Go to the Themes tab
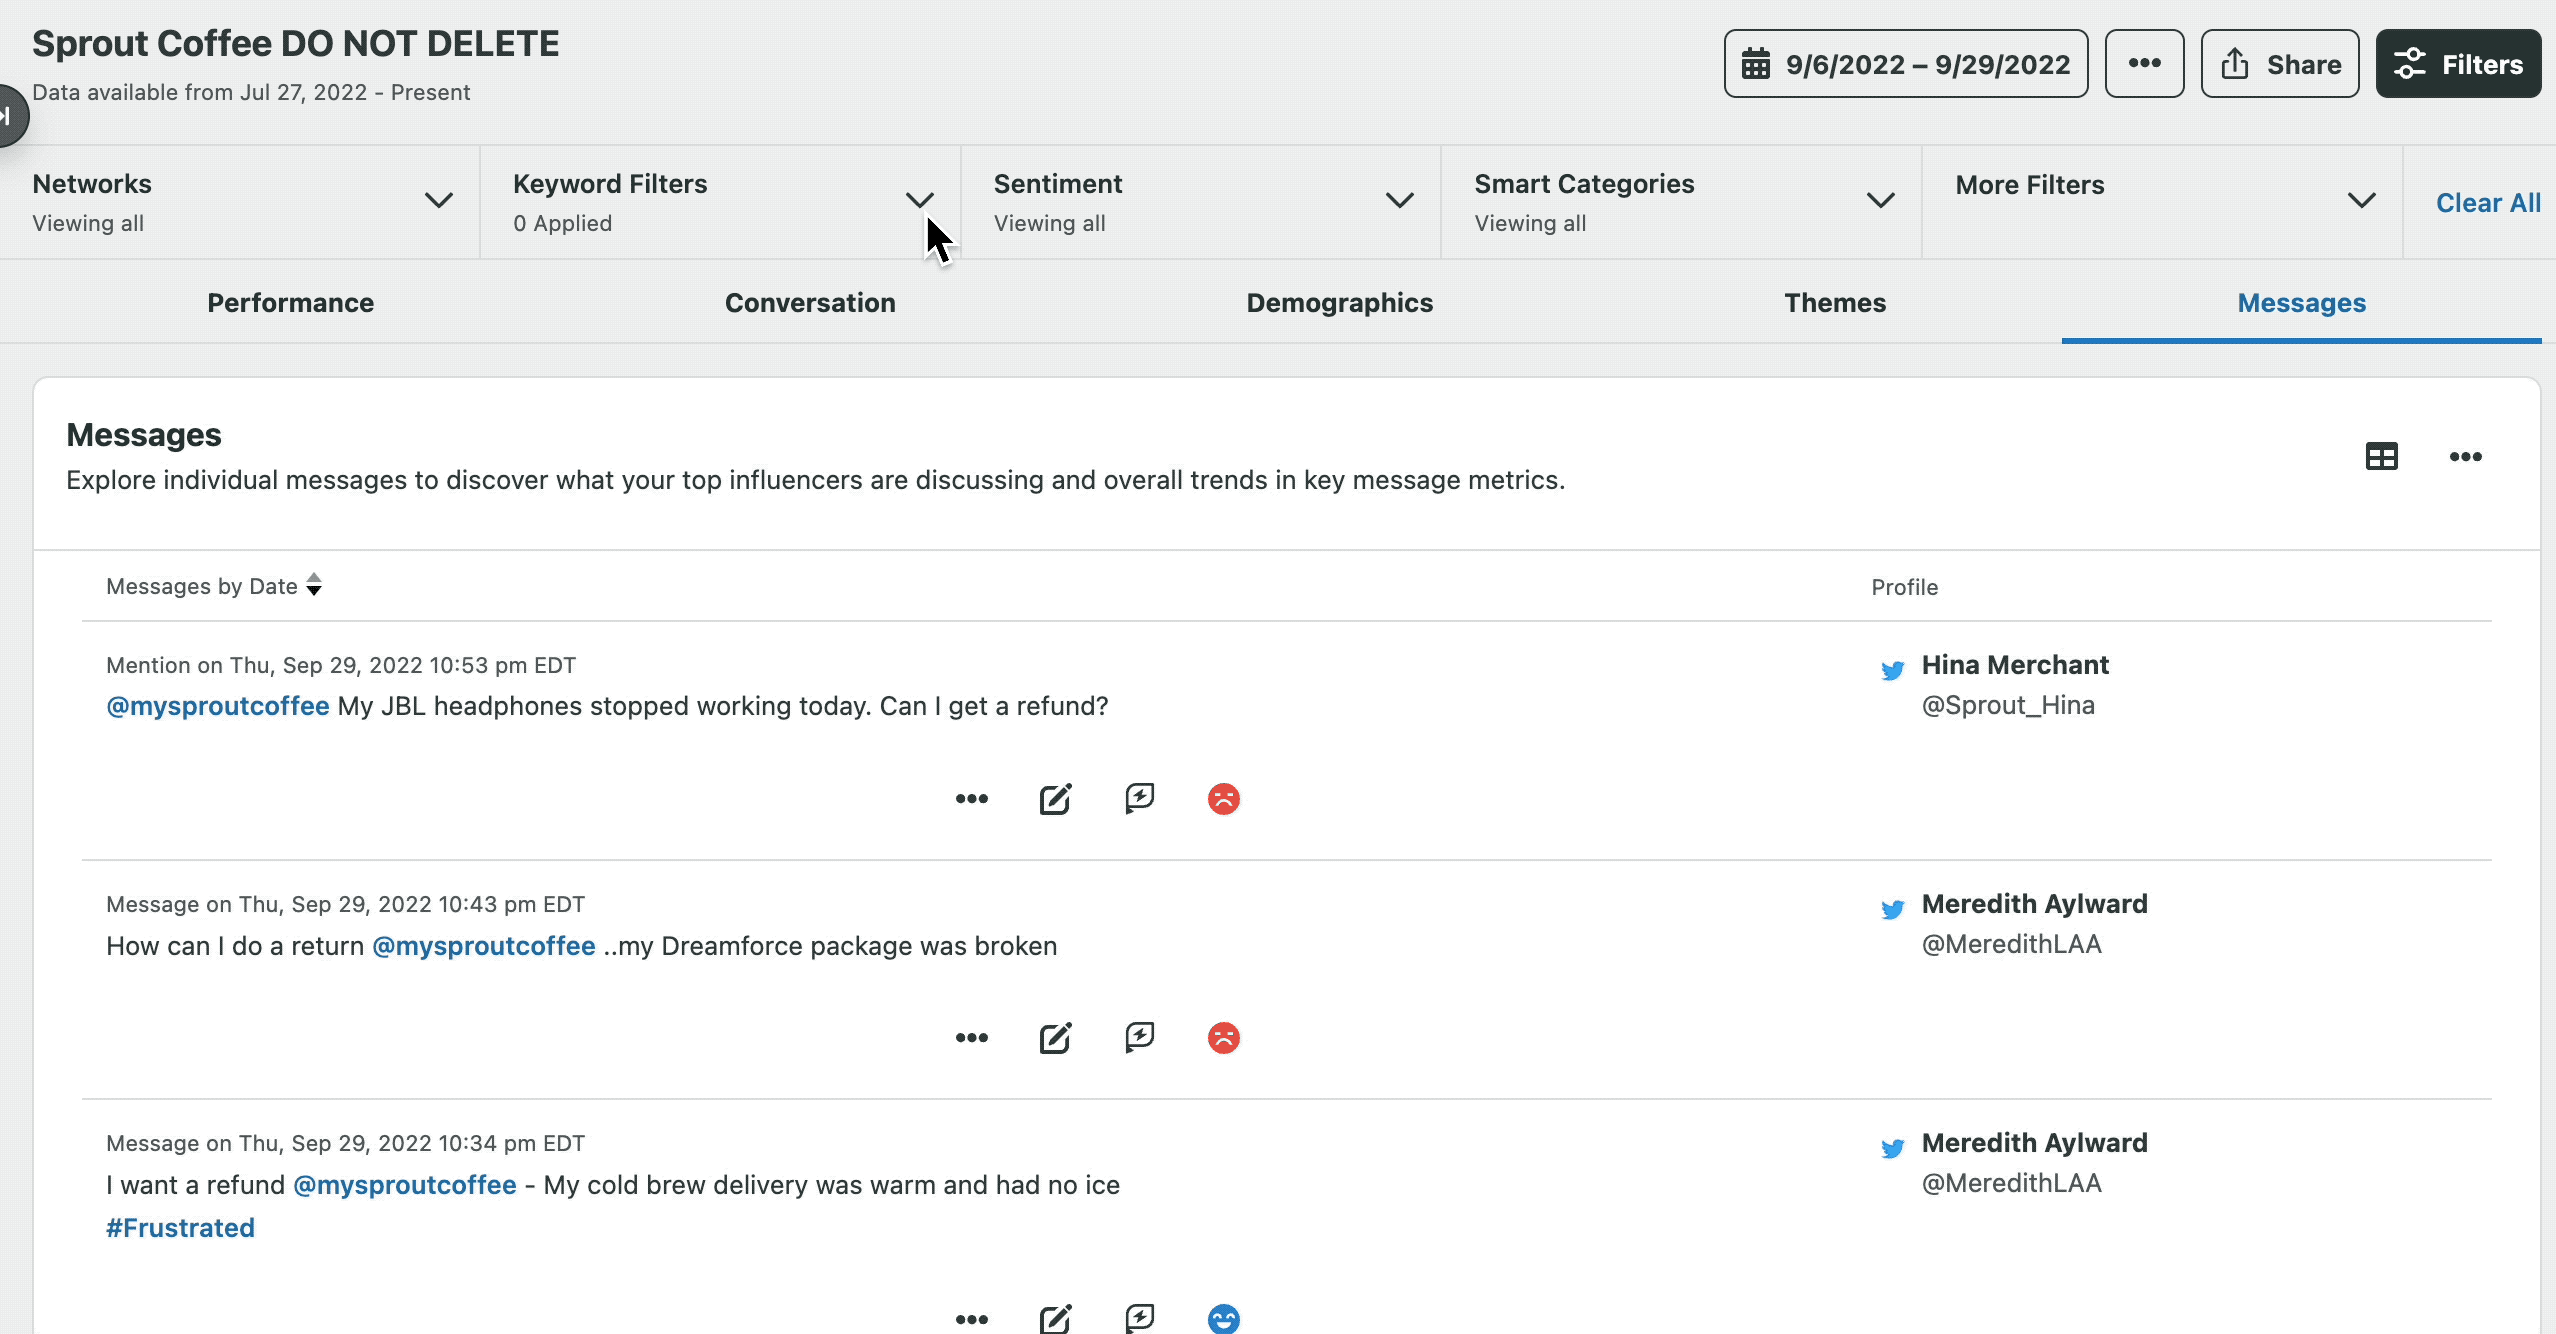The width and height of the screenshot is (2556, 1334). (x=1835, y=303)
